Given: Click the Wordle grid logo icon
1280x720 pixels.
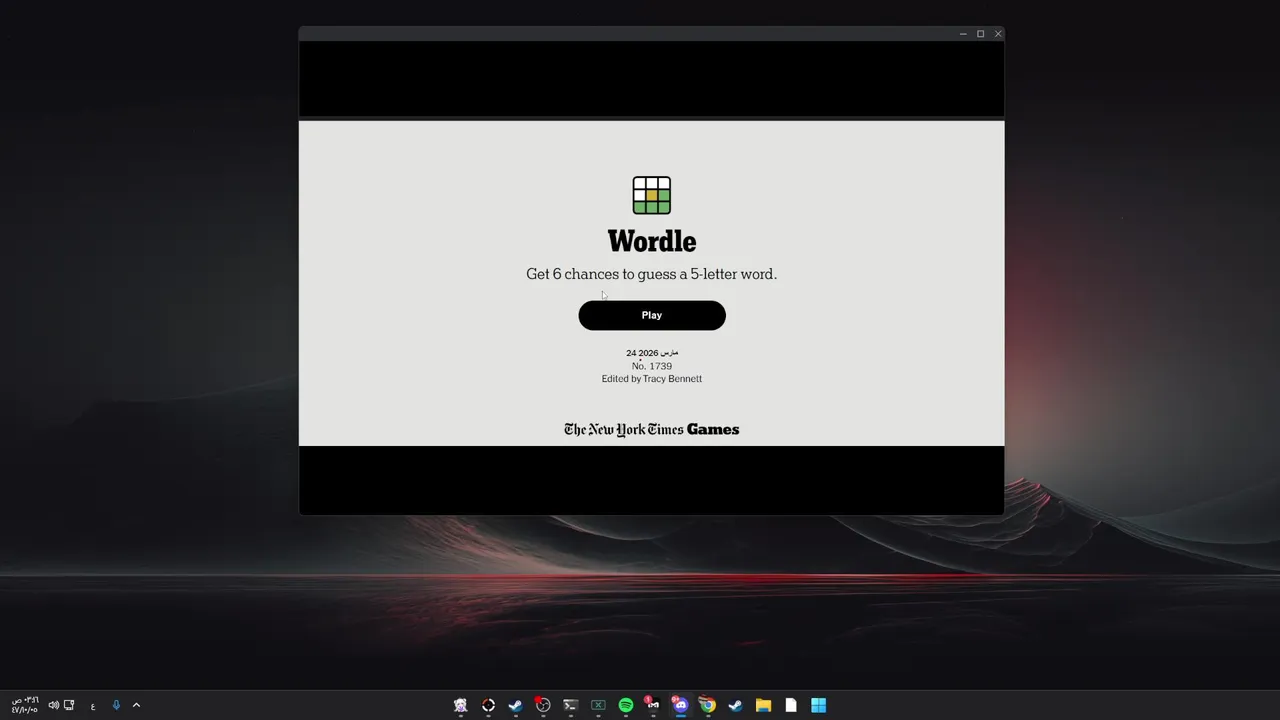Looking at the screenshot, I should click(652, 195).
